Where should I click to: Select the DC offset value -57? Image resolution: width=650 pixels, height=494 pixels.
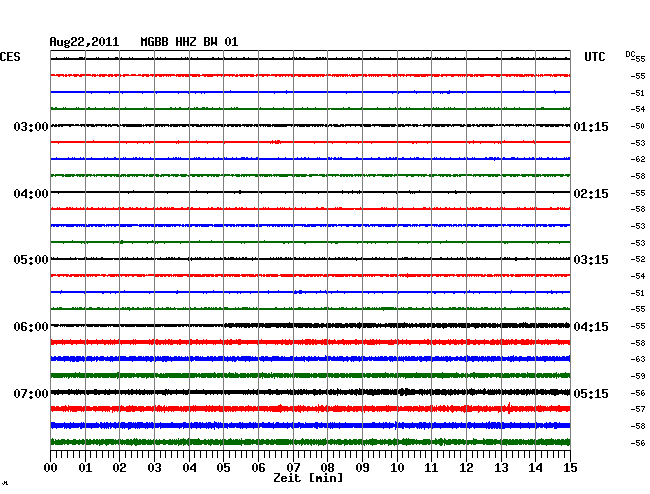click(638, 409)
